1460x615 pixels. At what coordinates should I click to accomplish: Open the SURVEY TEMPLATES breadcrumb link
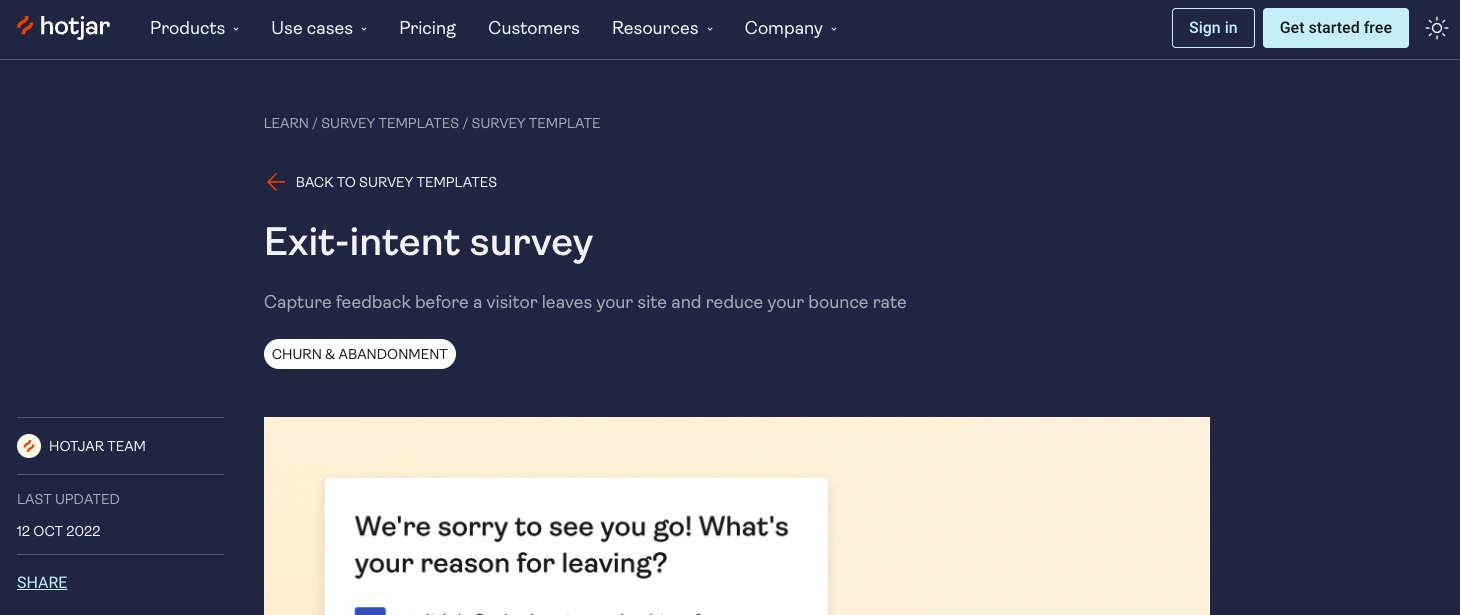(x=390, y=123)
